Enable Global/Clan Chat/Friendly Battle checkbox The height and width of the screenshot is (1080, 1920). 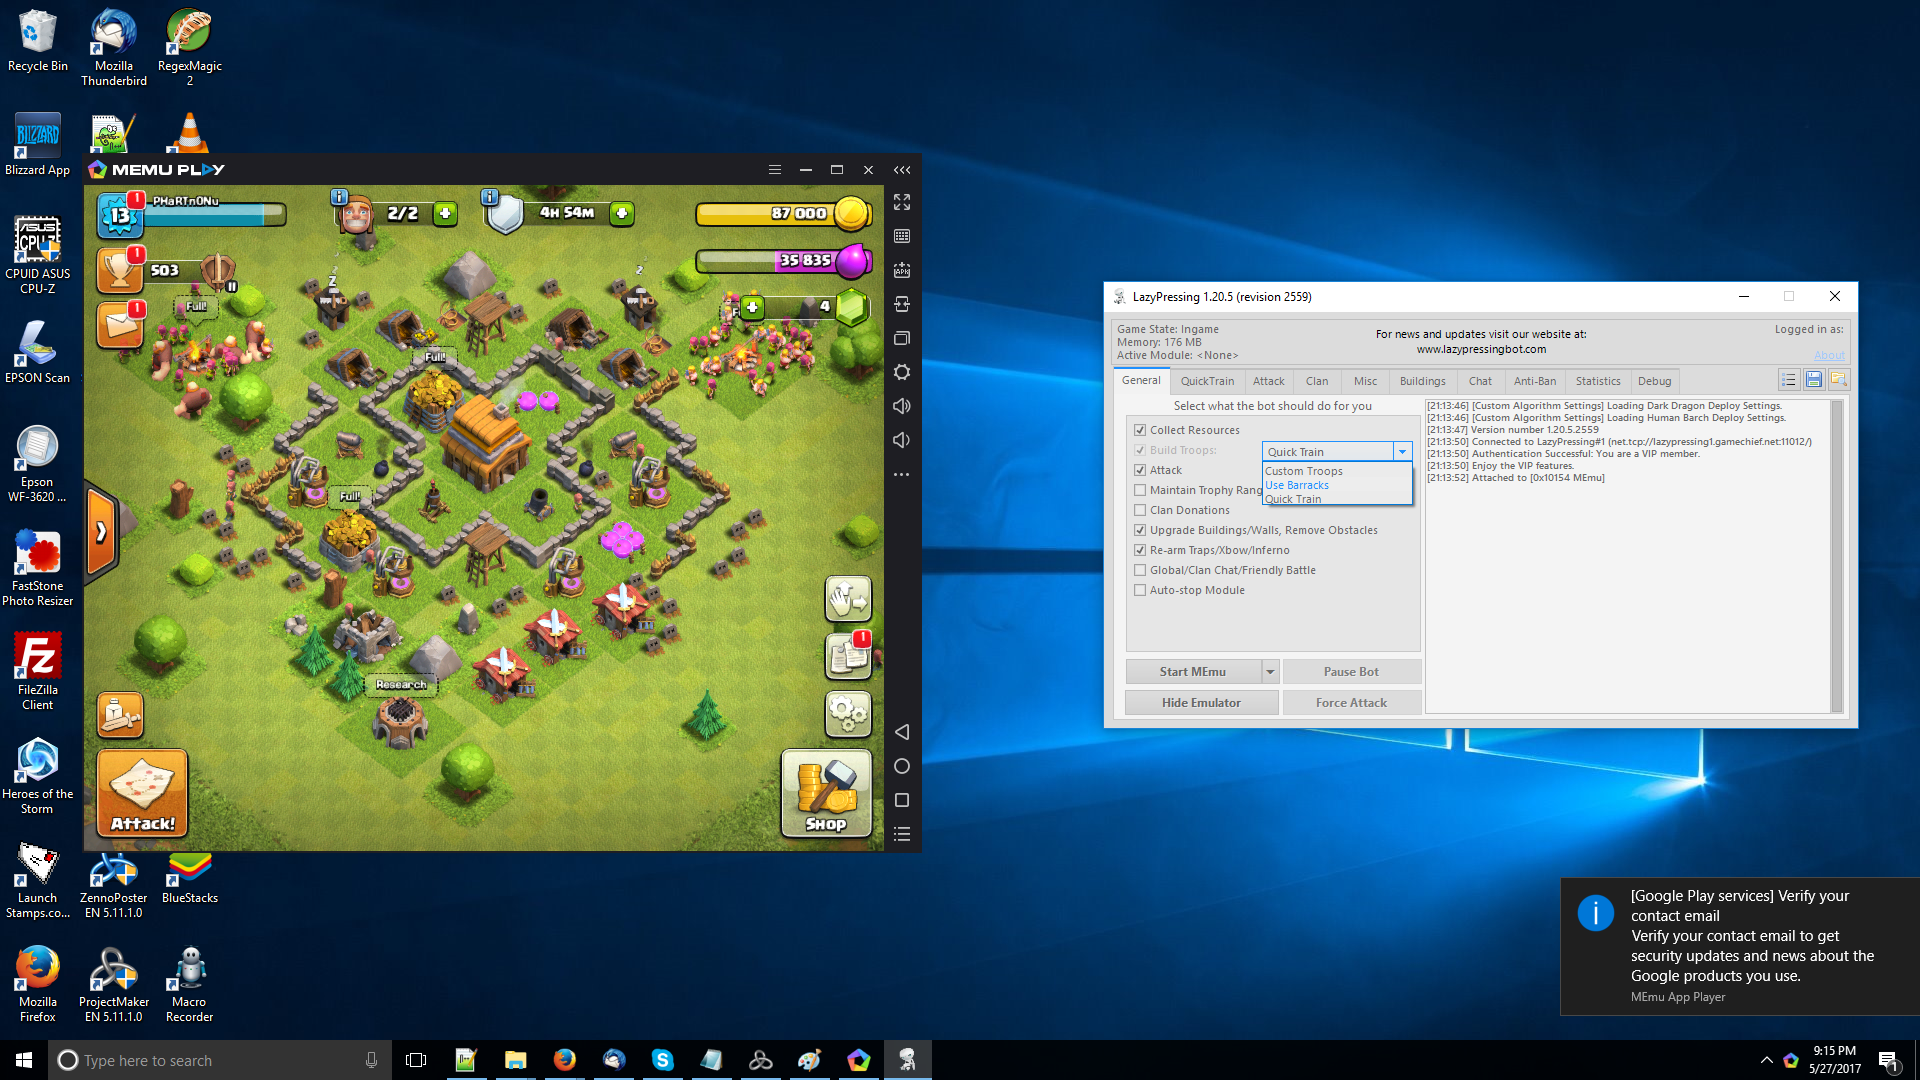click(1140, 570)
